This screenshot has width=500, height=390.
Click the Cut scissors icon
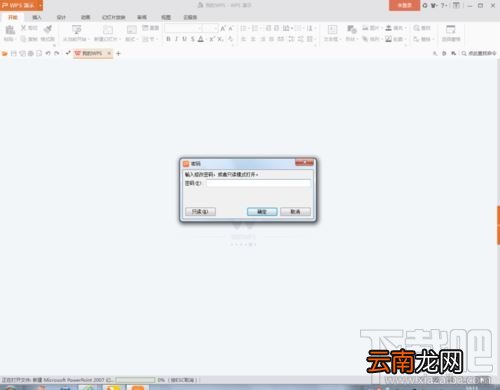(23, 28)
